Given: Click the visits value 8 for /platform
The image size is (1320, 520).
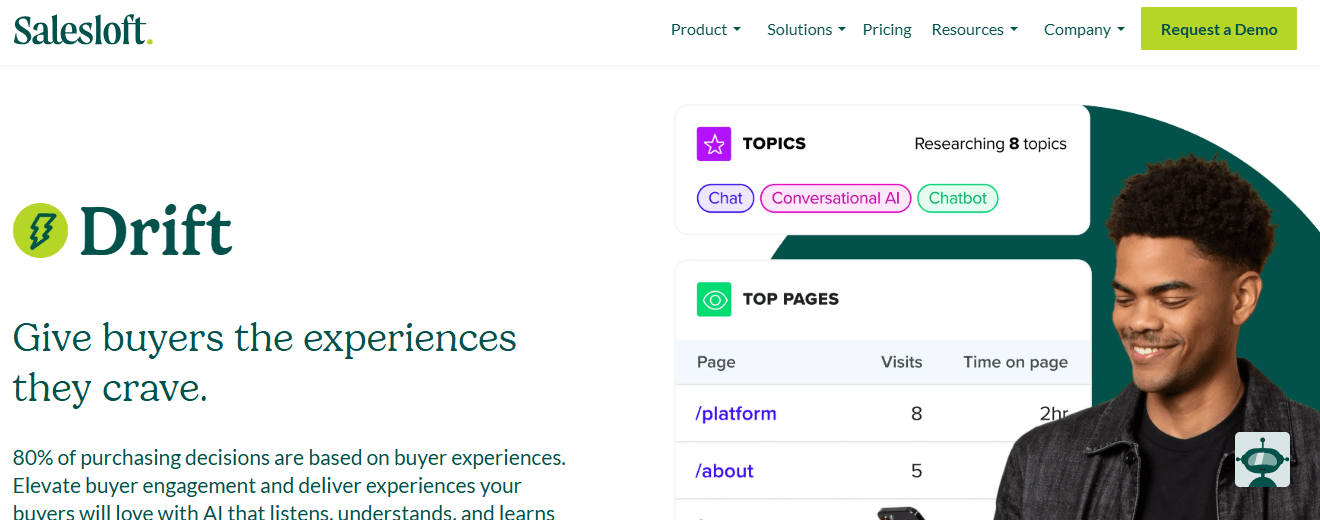Looking at the screenshot, I should coord(916,414).
